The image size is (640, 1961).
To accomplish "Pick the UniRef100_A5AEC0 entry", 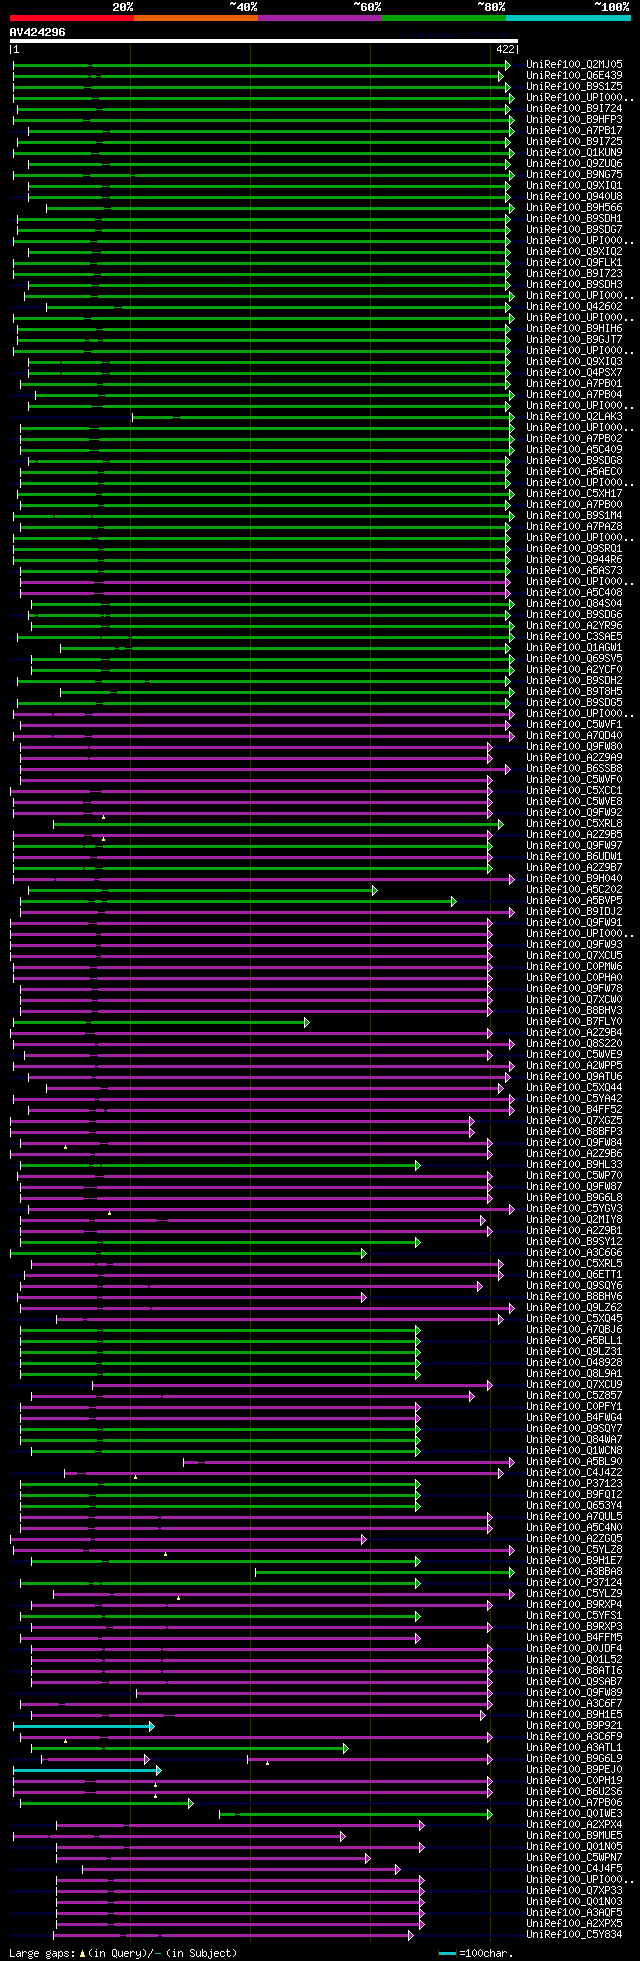I will pyautogui.click(x=574, y=471).
